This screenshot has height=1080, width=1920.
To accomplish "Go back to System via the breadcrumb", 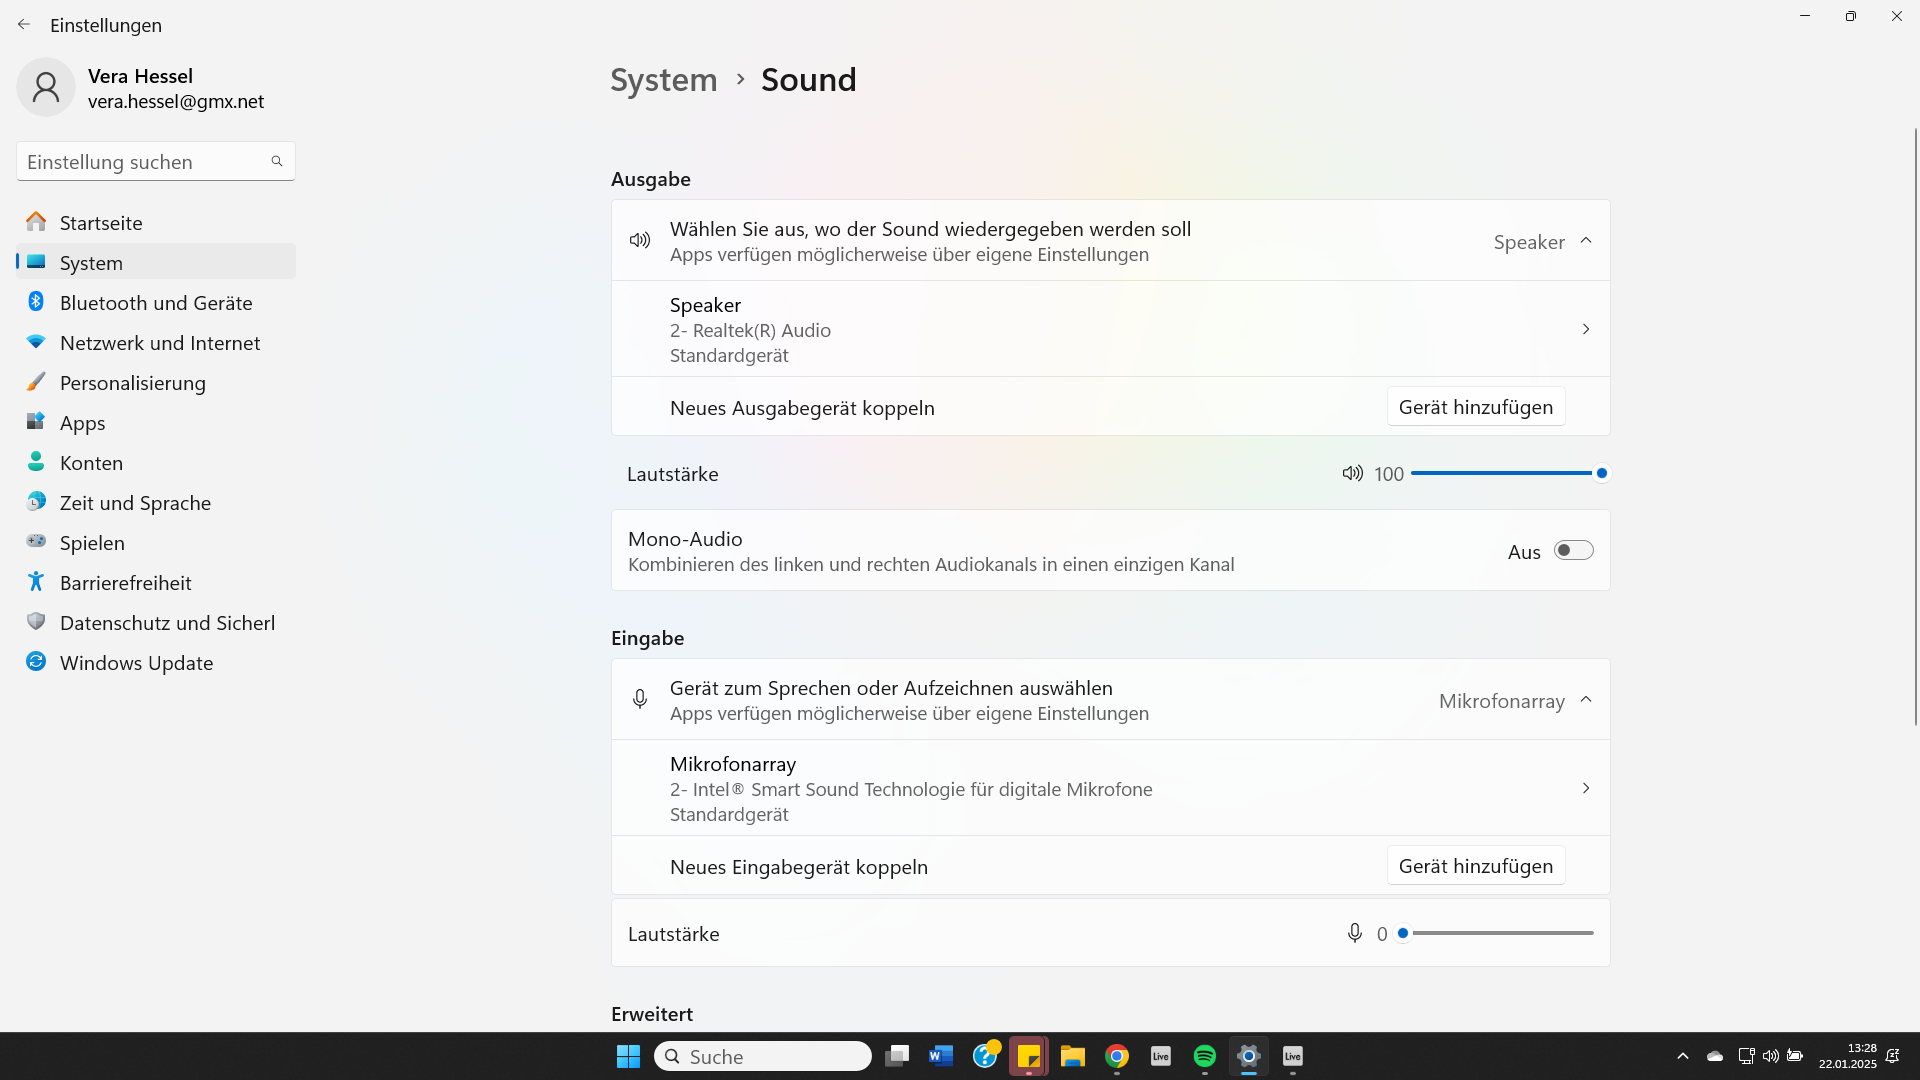I will click(664, 80).
